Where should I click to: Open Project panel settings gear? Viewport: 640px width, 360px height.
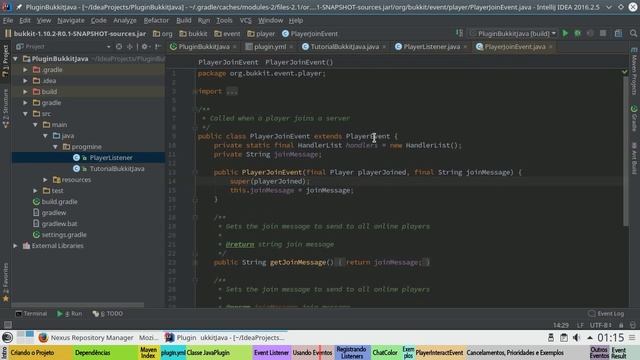click(144, 47)
